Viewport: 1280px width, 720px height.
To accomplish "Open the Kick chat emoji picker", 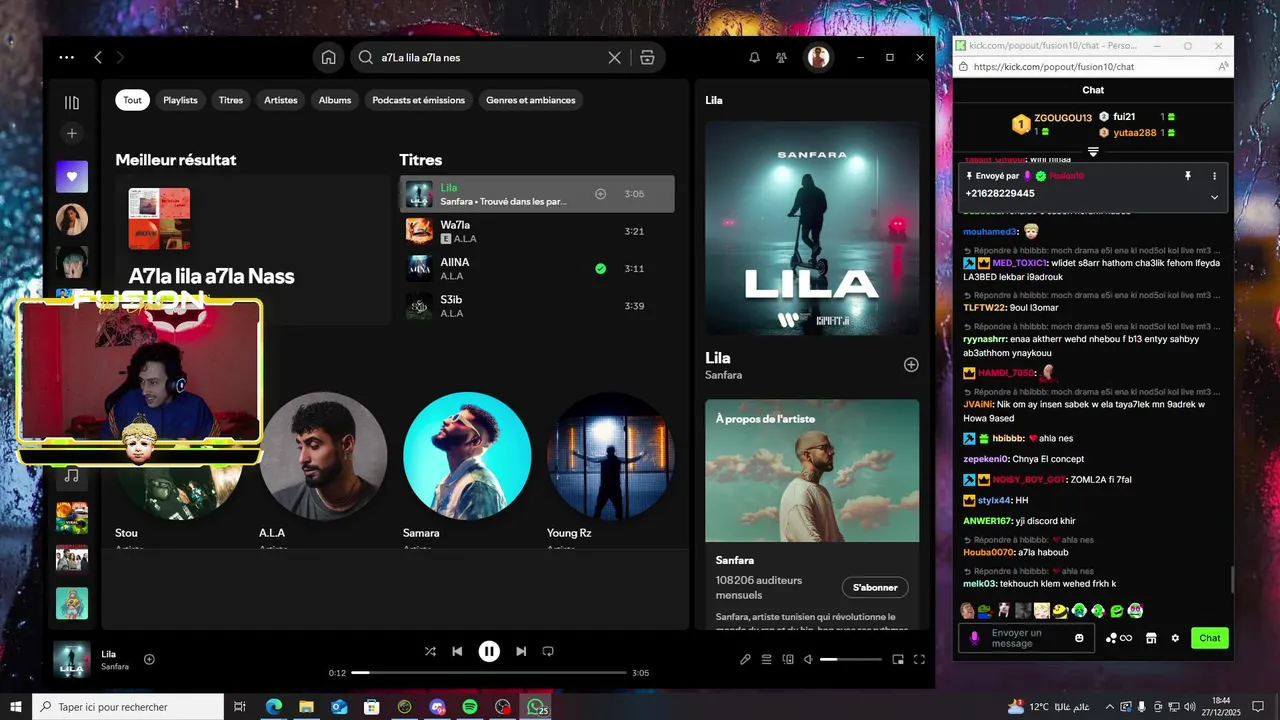I will click(x=1079, y=638).
